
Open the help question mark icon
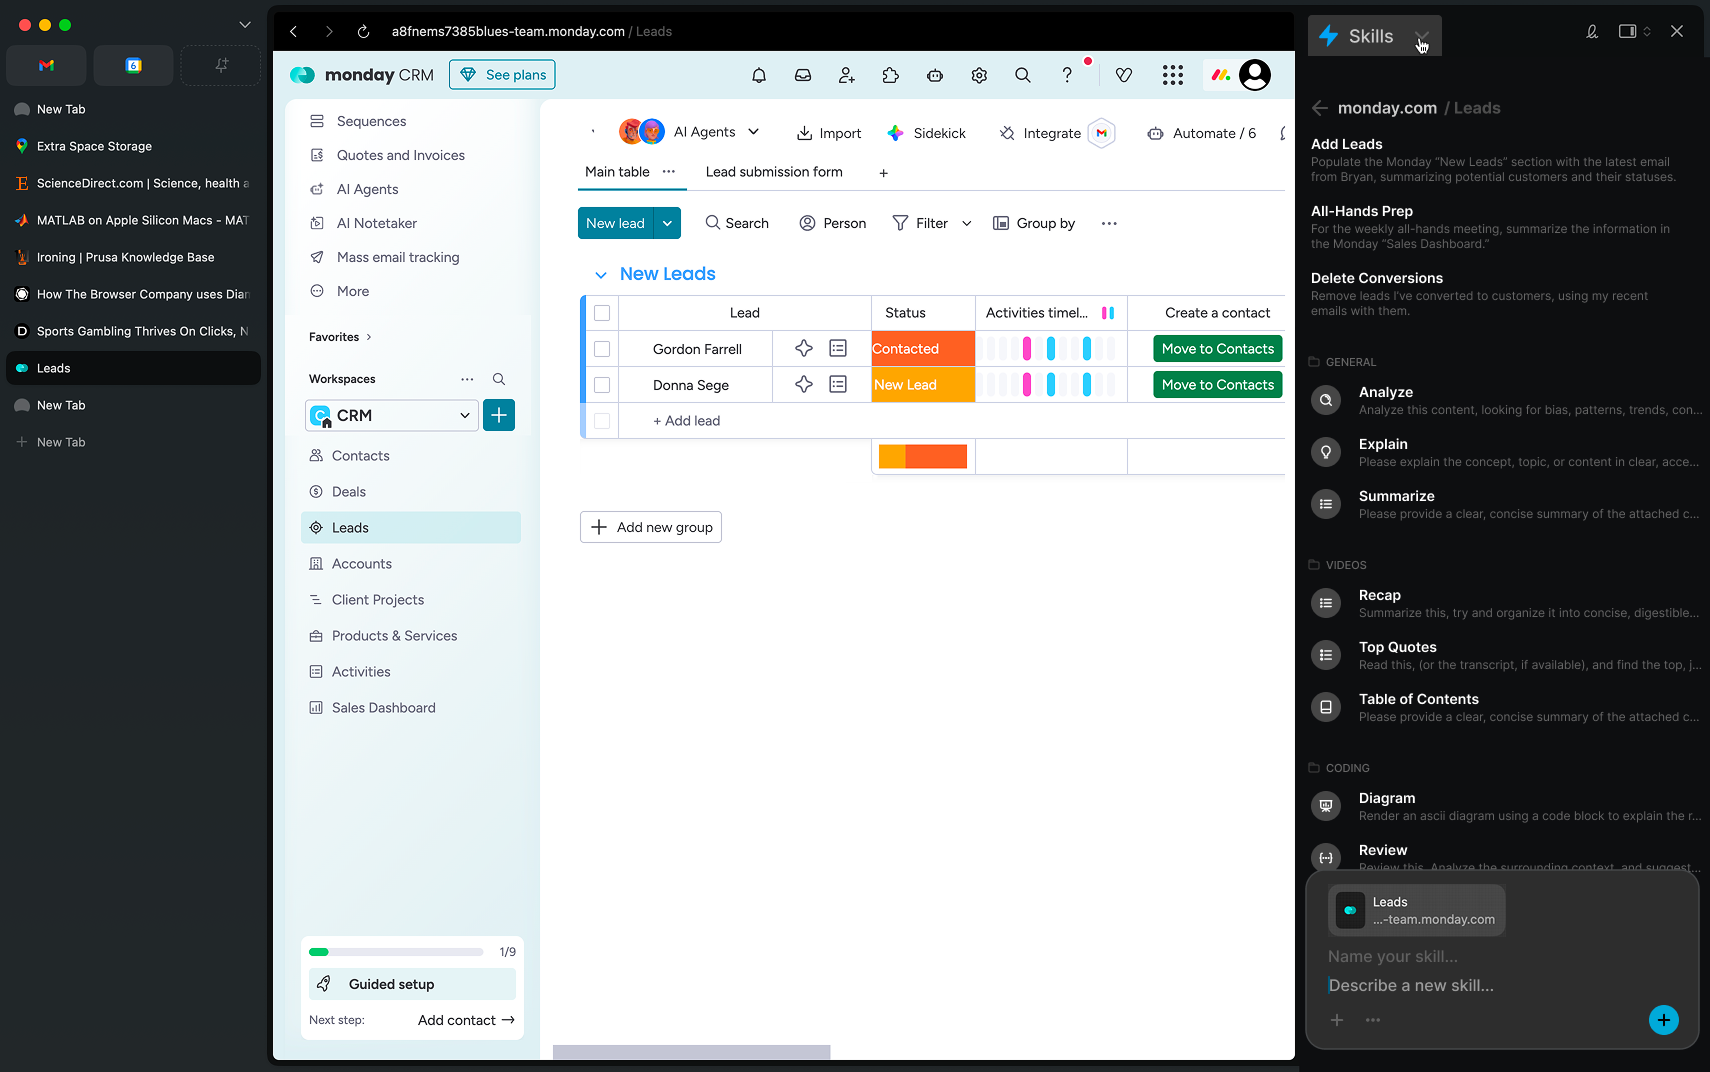point(1067,75)
